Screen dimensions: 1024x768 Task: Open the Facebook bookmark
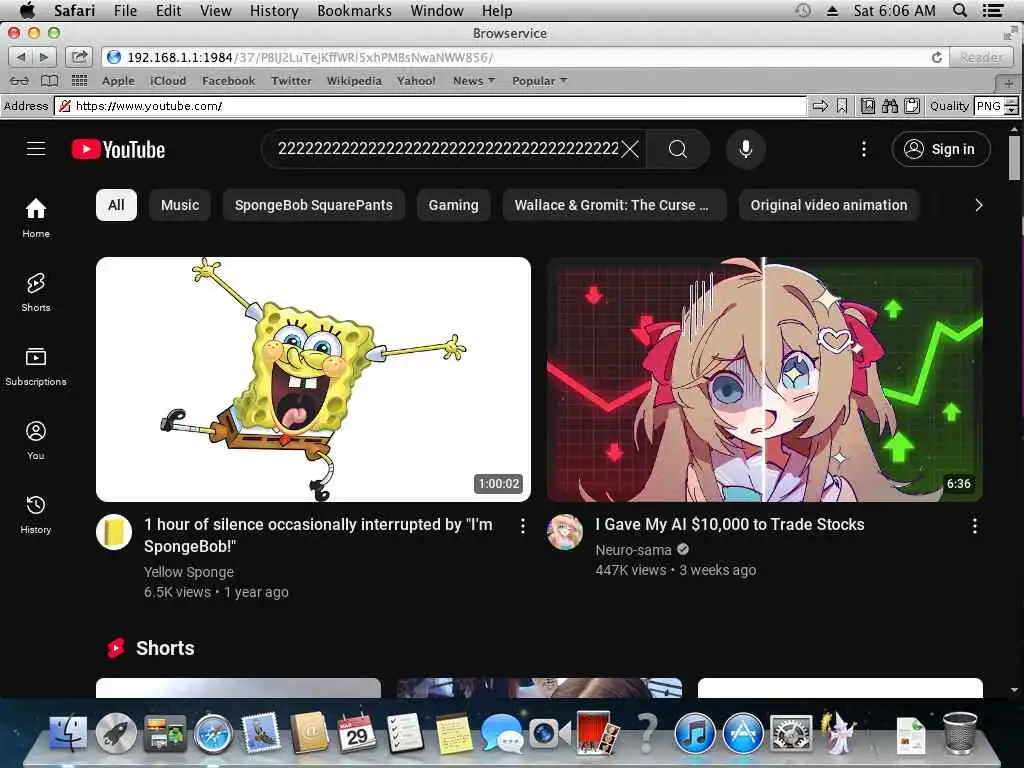point(229,81)
